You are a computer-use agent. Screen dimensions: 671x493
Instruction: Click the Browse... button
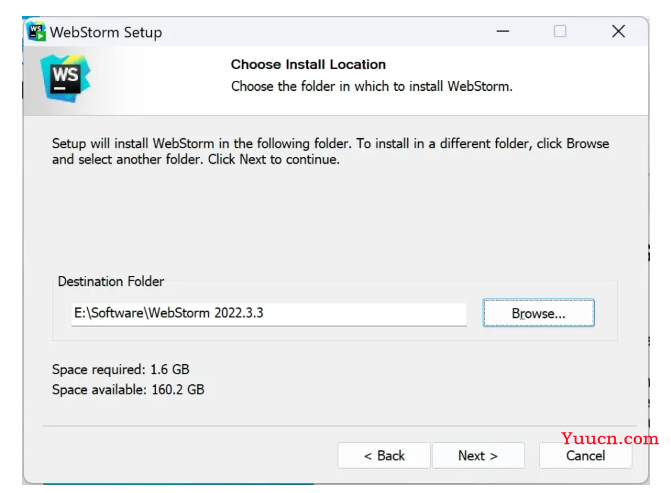click(x=538, y=313)
